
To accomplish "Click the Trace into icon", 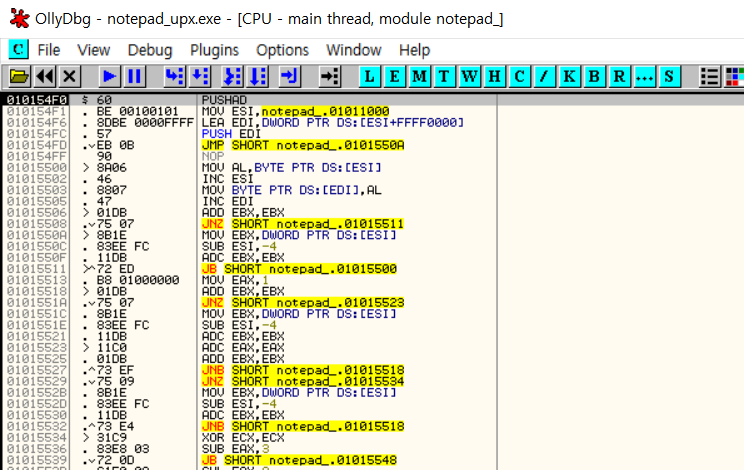I will pos(232,76).
